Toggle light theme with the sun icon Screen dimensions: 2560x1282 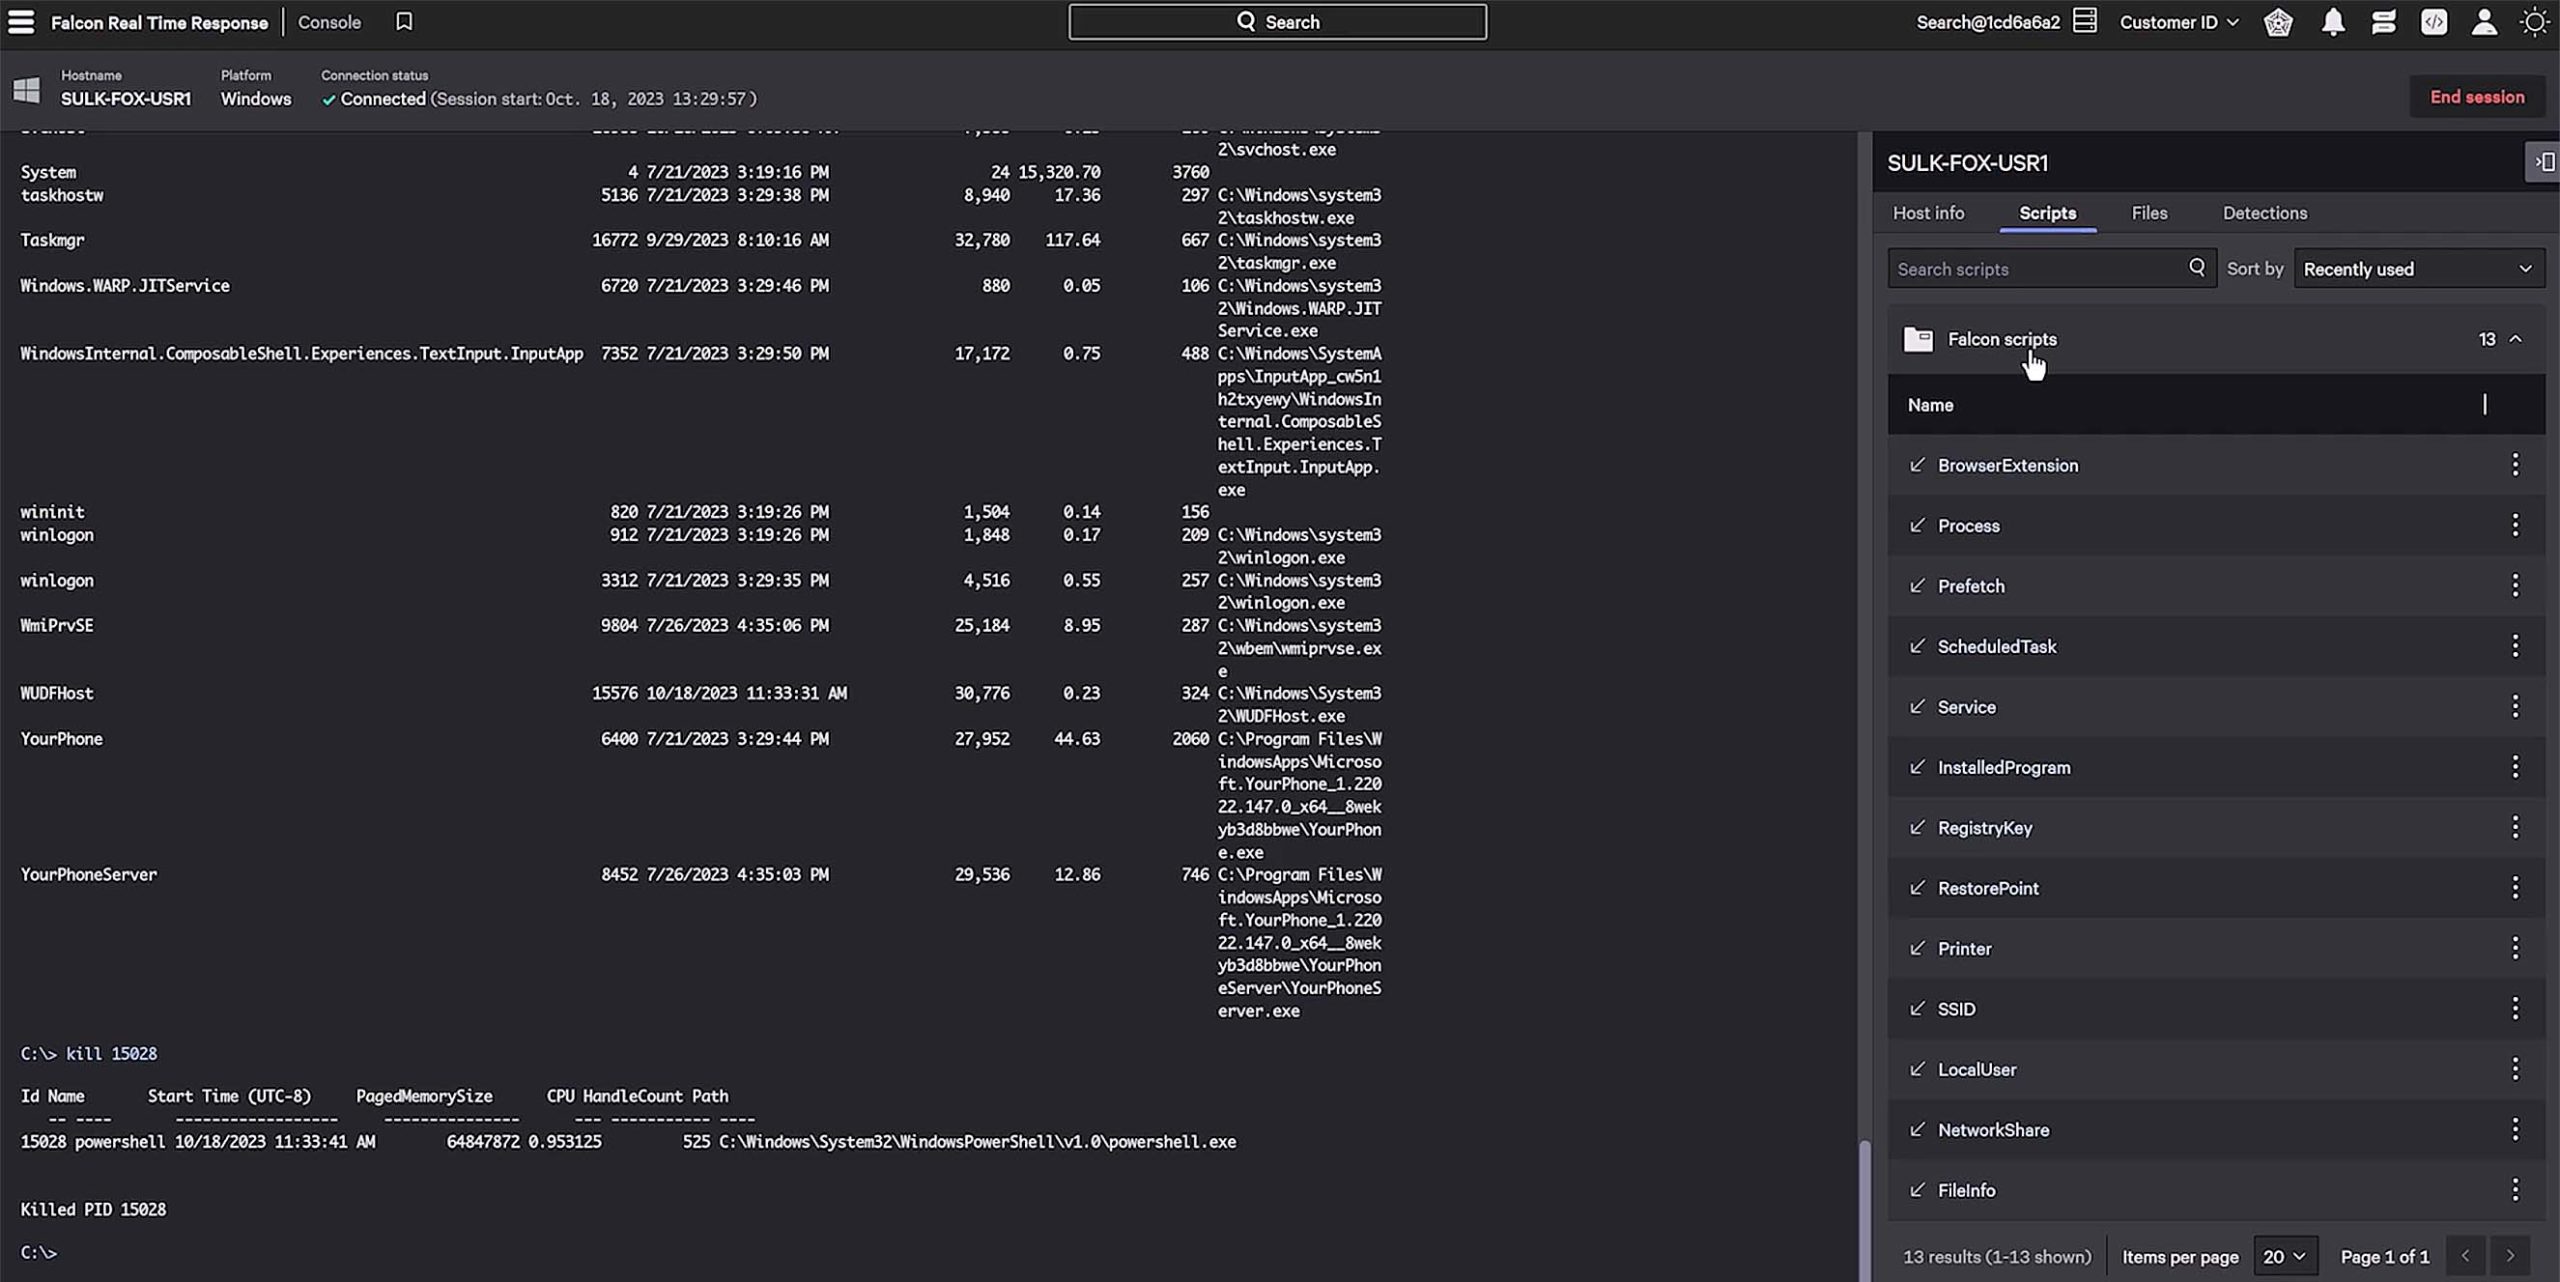pos(2535,21)
